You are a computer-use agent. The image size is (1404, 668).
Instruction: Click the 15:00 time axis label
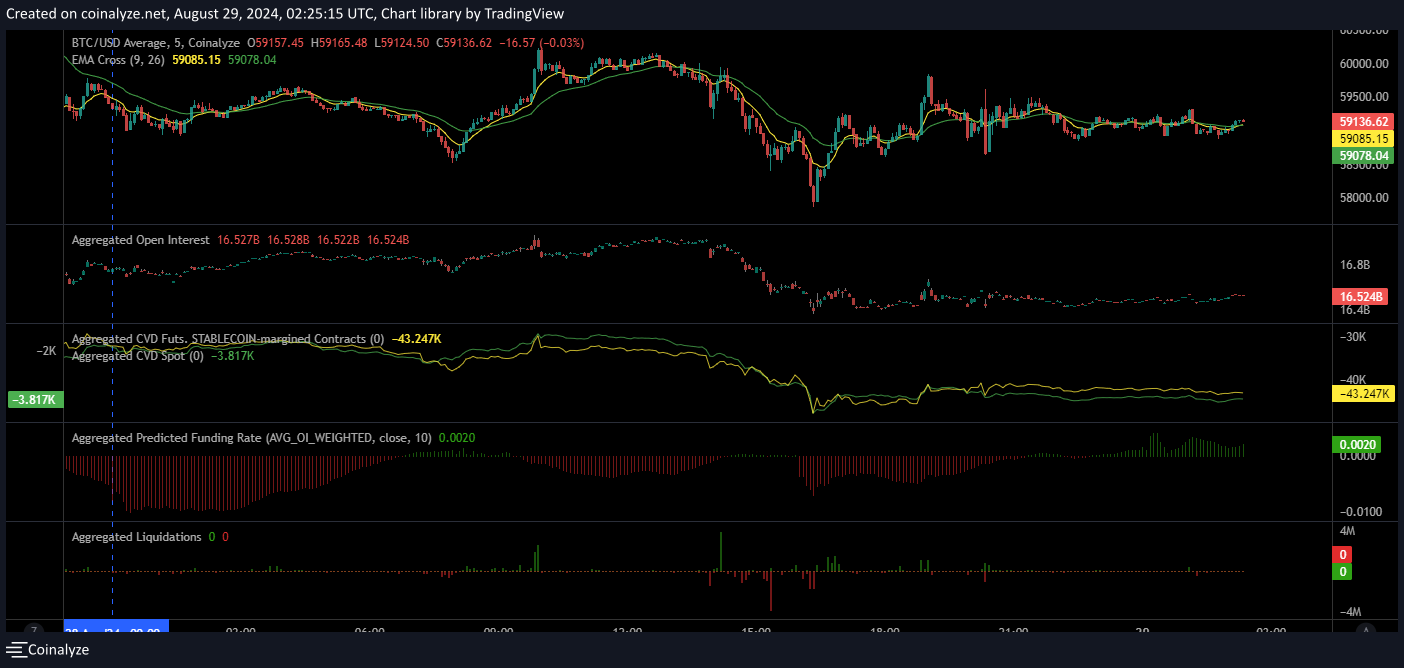click(x=756, y=631)
